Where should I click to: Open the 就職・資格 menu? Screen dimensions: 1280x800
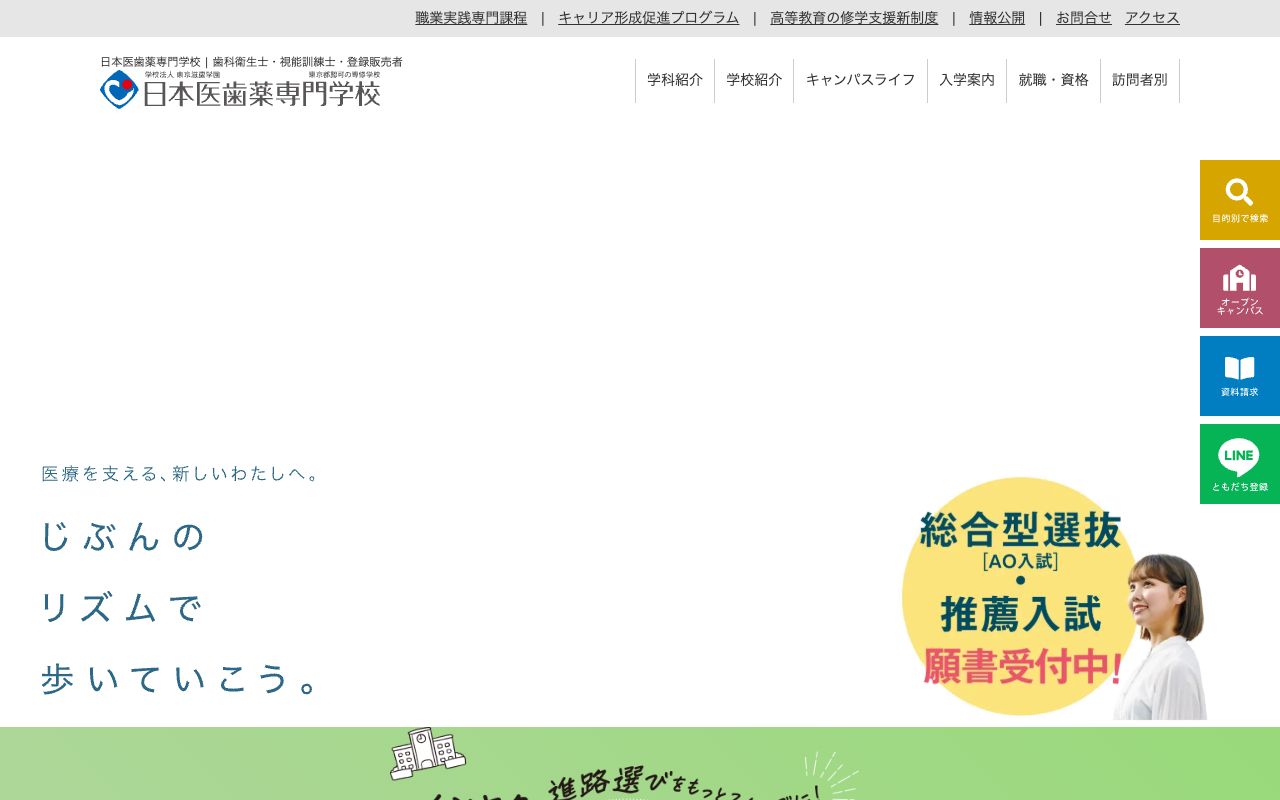click(x=1053, y=80)
